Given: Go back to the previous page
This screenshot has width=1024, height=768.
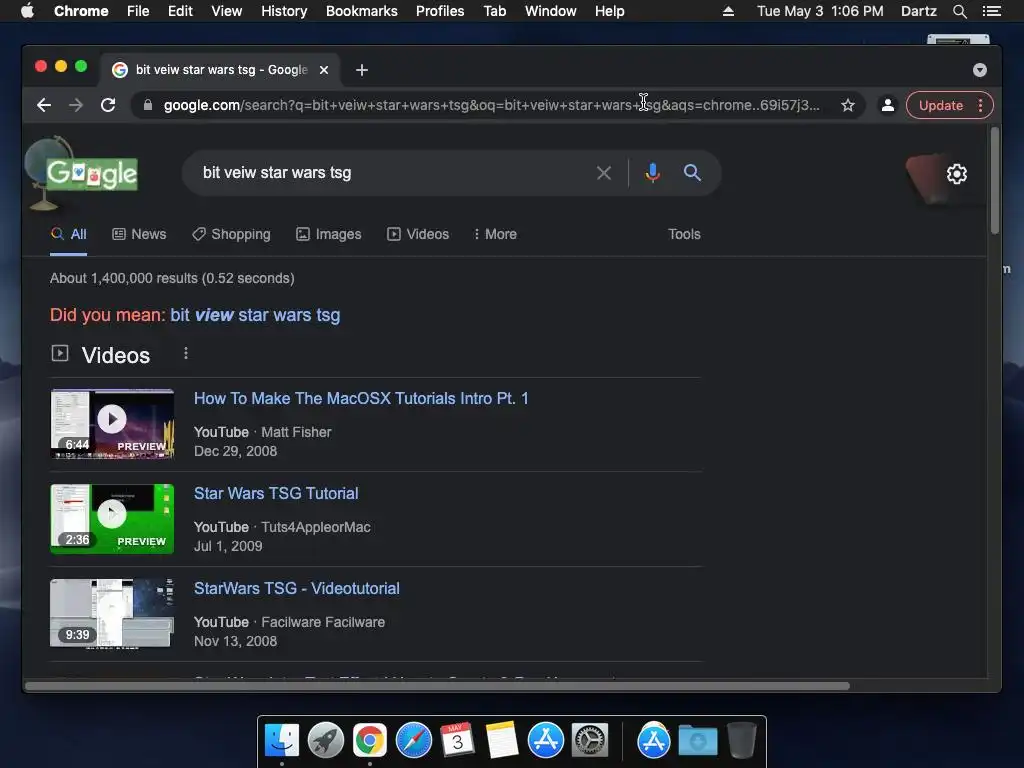Looking at the screenshot, I should coord(44,105).
